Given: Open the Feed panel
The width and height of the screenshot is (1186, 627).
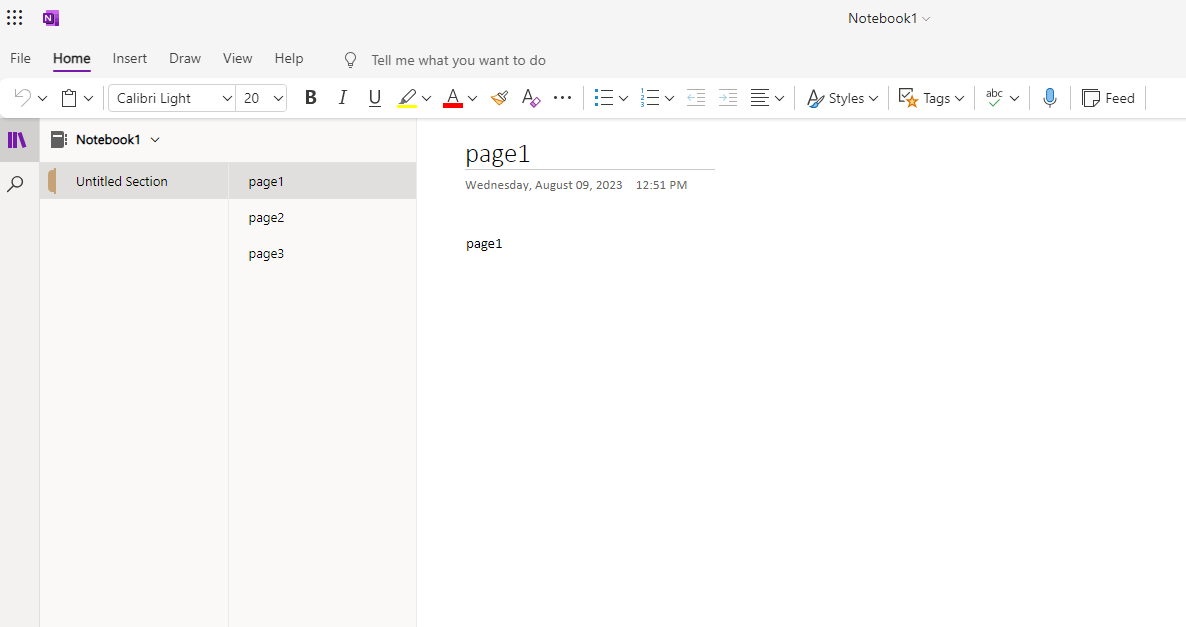Looking at the screenshot, I should coord(1108,97).
